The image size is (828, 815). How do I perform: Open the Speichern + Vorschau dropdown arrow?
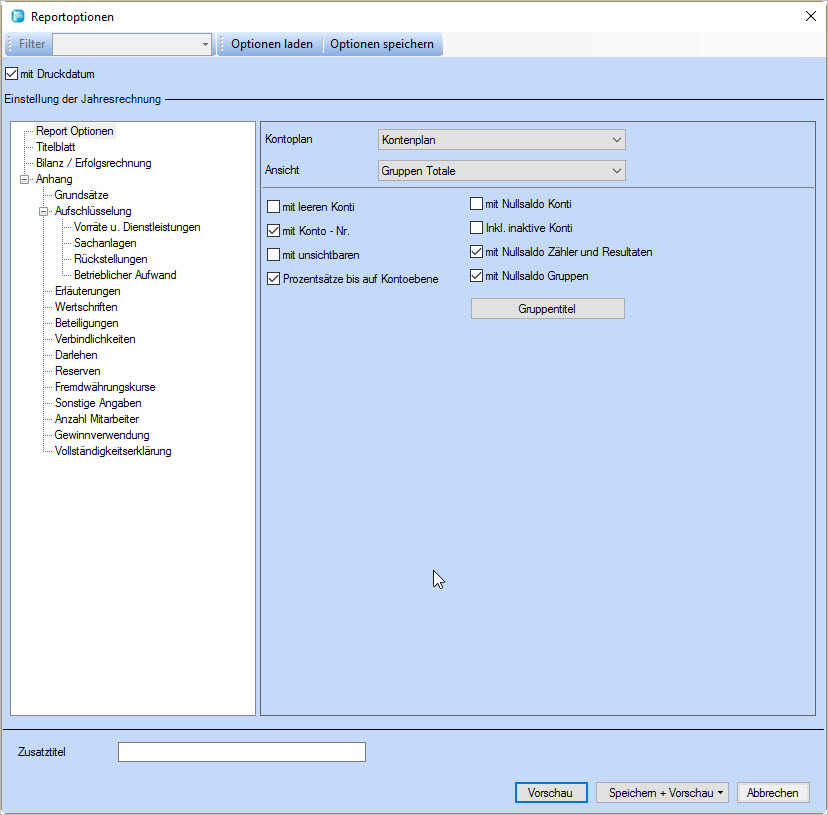click(x=721, y=793)
